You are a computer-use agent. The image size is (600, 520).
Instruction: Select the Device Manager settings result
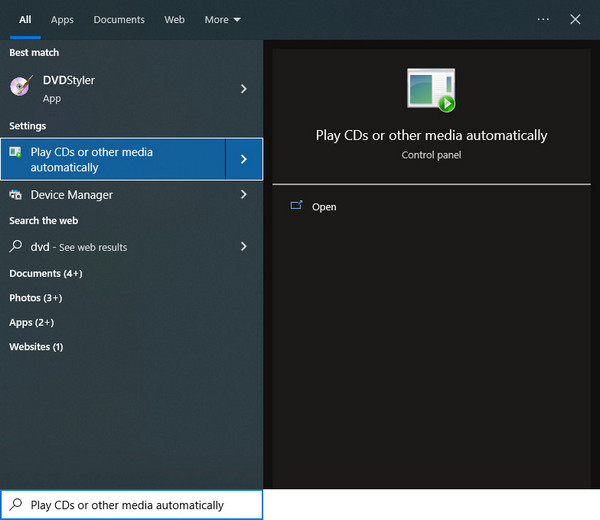(x=132, y=195)
